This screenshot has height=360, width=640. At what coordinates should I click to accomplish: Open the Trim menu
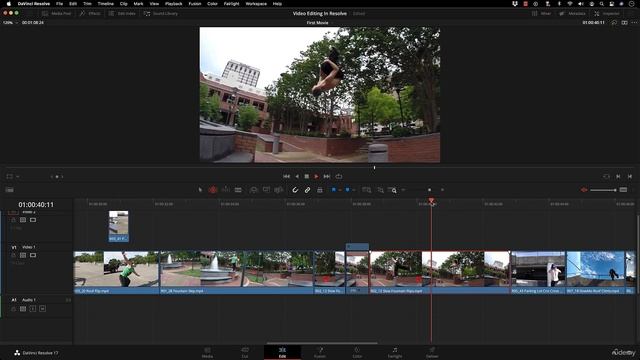[87, 4]
